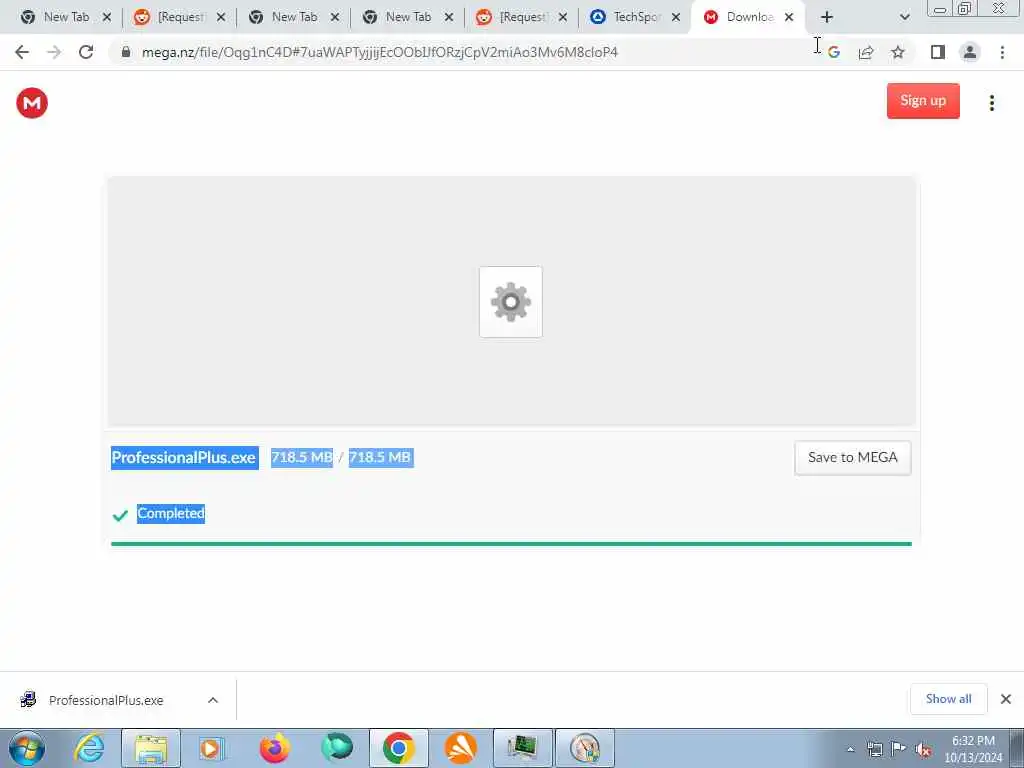Click the network tray icon

tap(874, 750)
